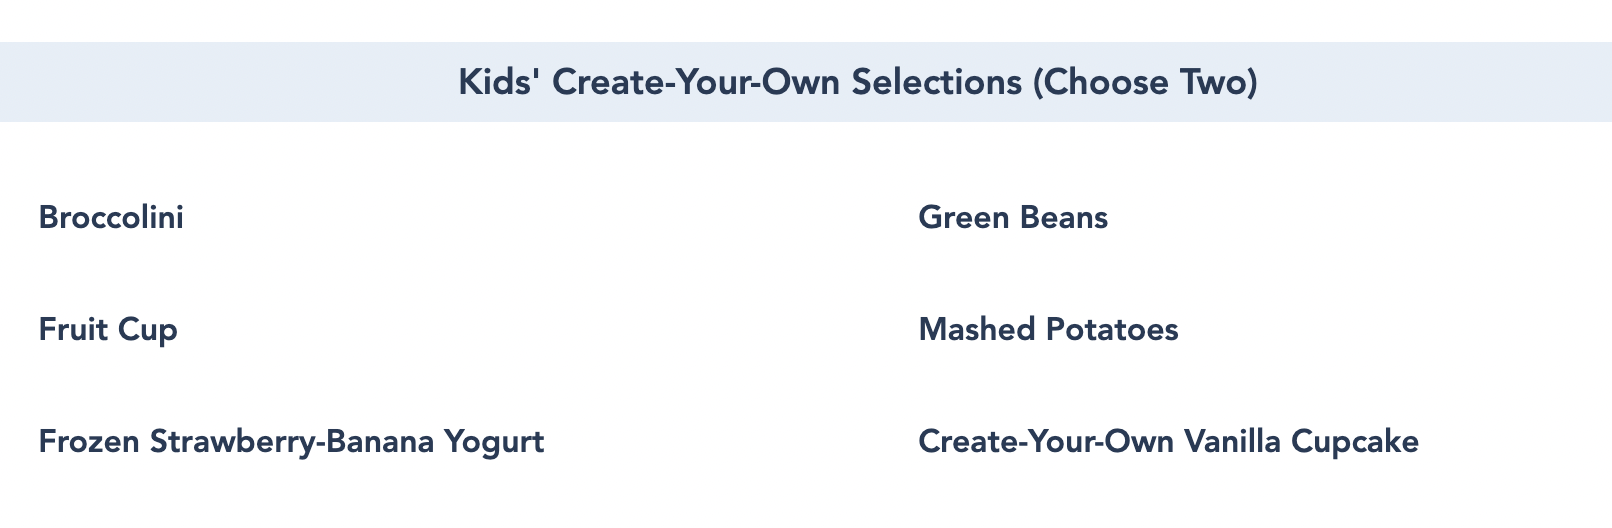Click the Kids' Create-Your-Own Selections heading
Viewport: 1612px width, 528px height.
[857, 82]
